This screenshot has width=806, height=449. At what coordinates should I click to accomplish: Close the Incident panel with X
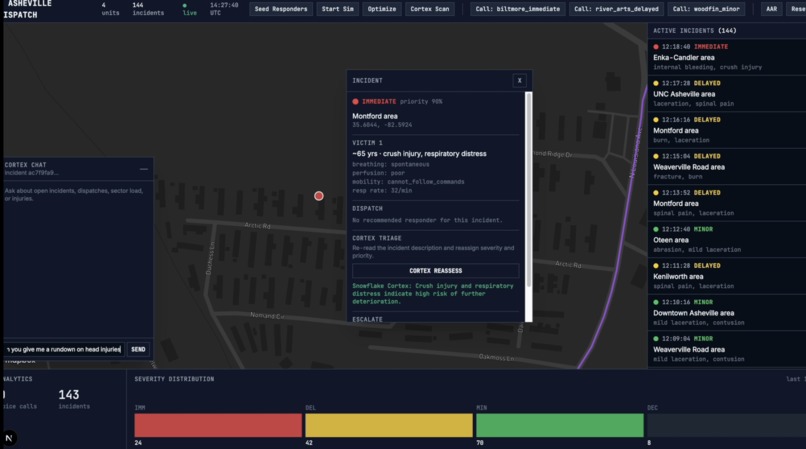point(519,80)
